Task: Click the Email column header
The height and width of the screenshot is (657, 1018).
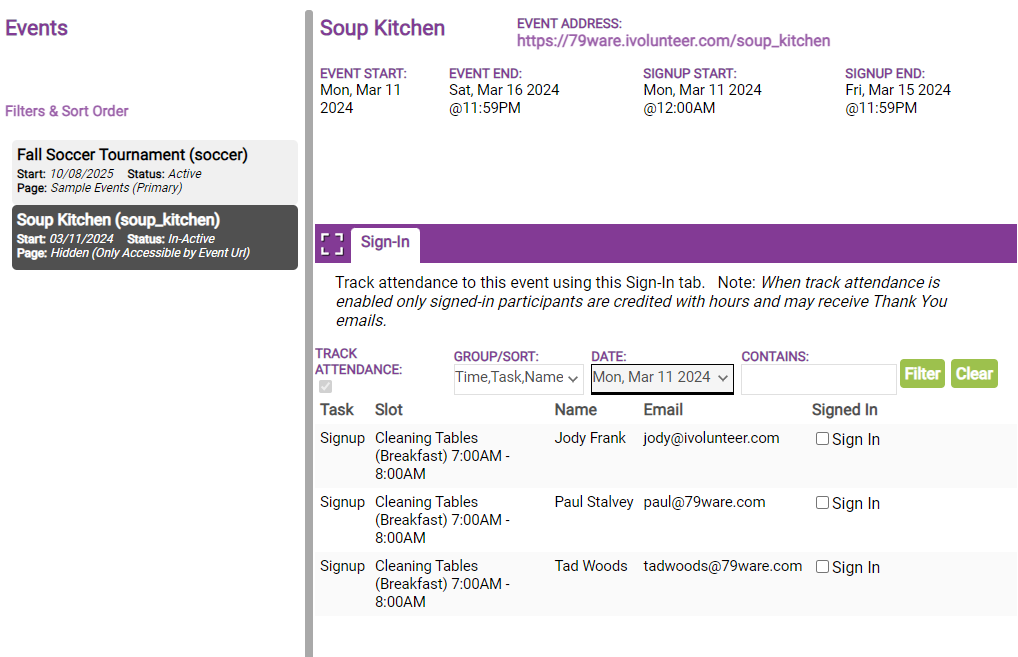Action: pos(663,409)
